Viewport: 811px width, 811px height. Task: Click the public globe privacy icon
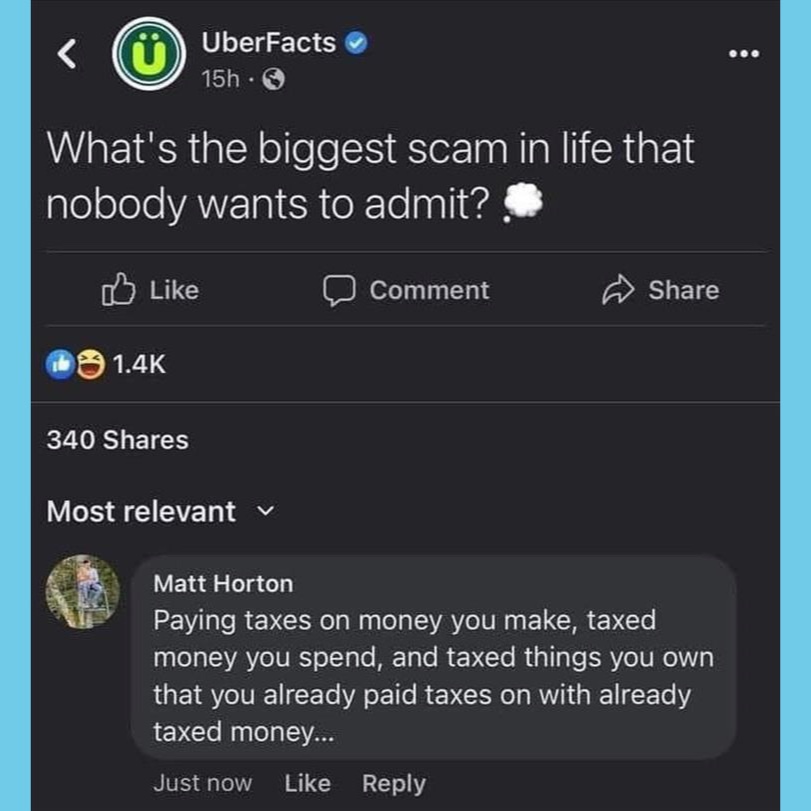pos(272,81)
